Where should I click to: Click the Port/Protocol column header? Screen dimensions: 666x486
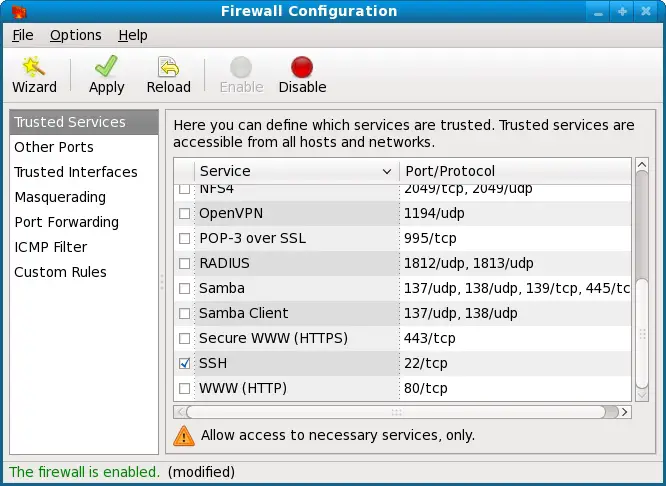pyautogui.click(x=515, y=171)
